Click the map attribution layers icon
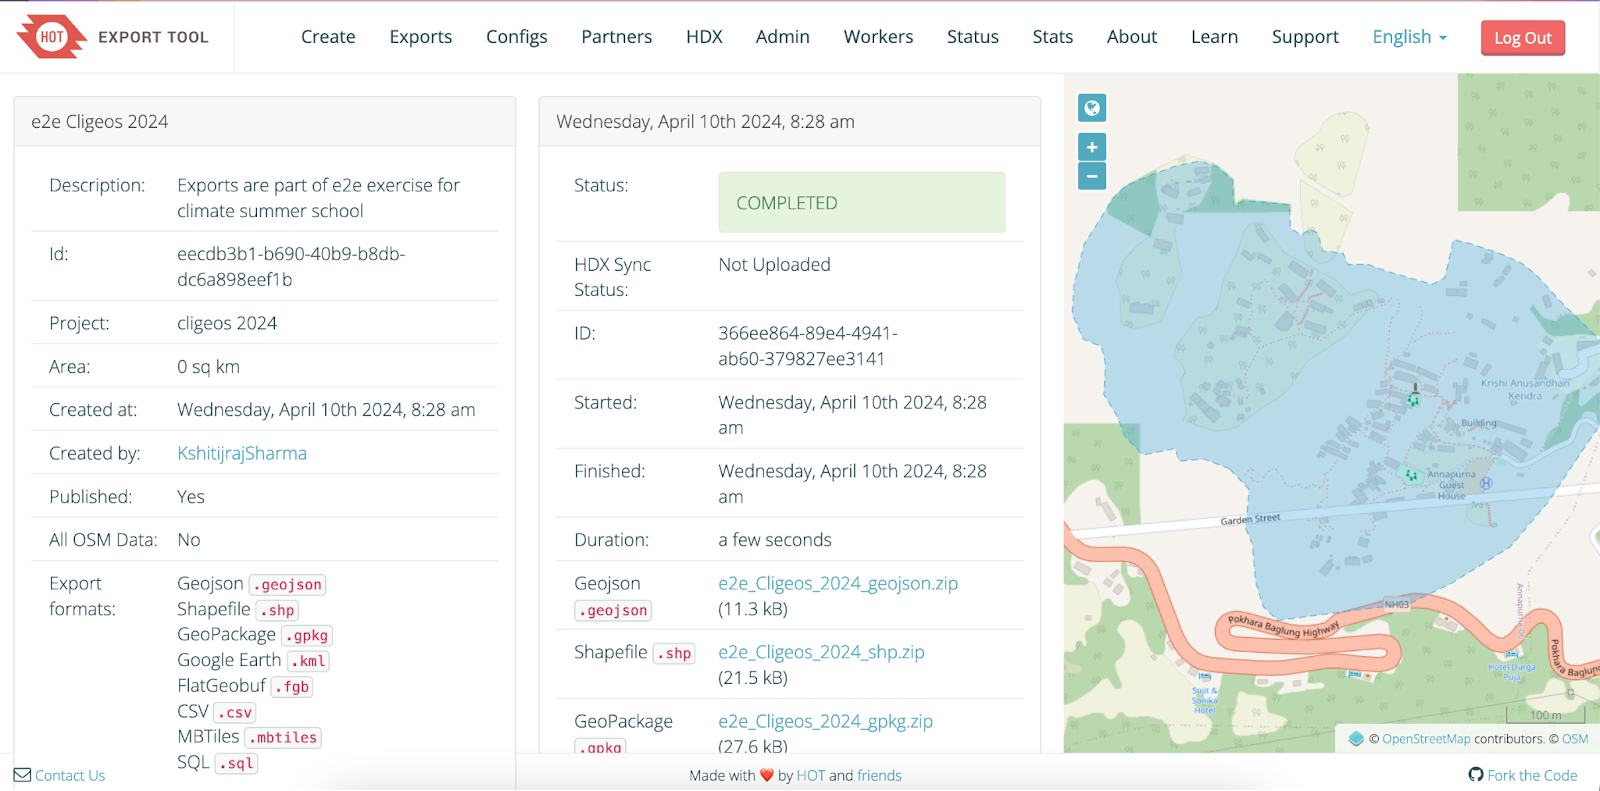The width and height of the screenshot is (1600, 791). tap(1356, 739)
